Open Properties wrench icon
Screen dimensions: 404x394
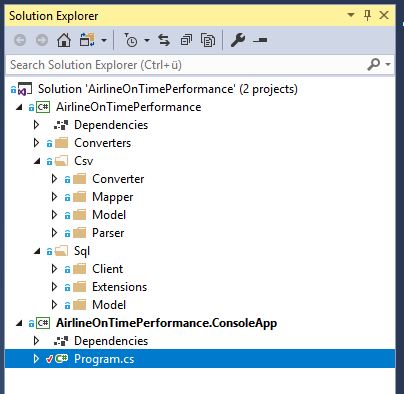[x=238, y=40]
